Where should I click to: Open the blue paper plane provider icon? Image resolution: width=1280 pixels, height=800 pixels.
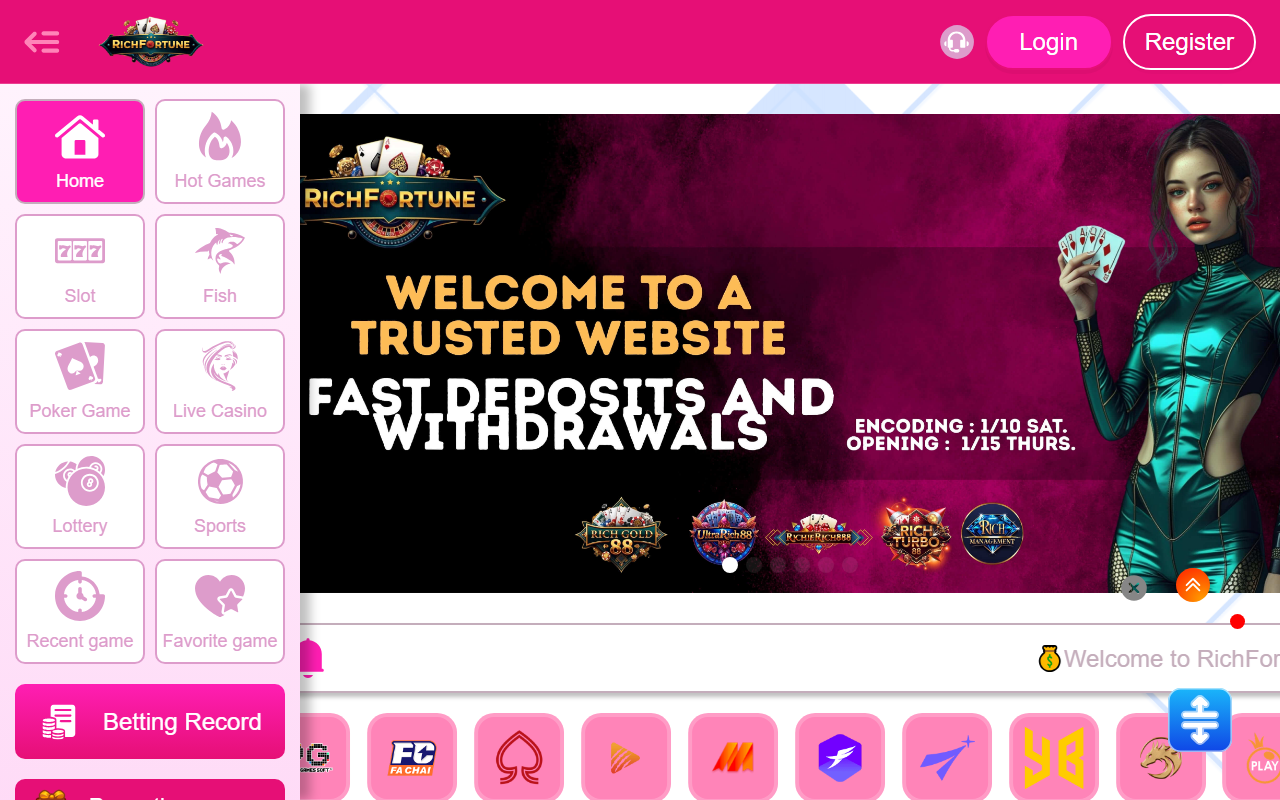[947, 758]
